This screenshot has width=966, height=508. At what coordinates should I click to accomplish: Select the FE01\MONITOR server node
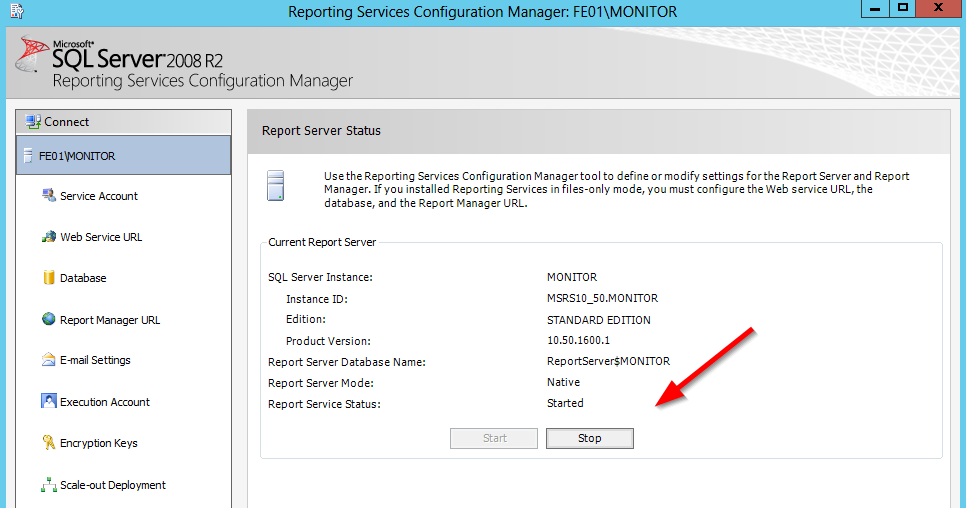coord(123,155)
